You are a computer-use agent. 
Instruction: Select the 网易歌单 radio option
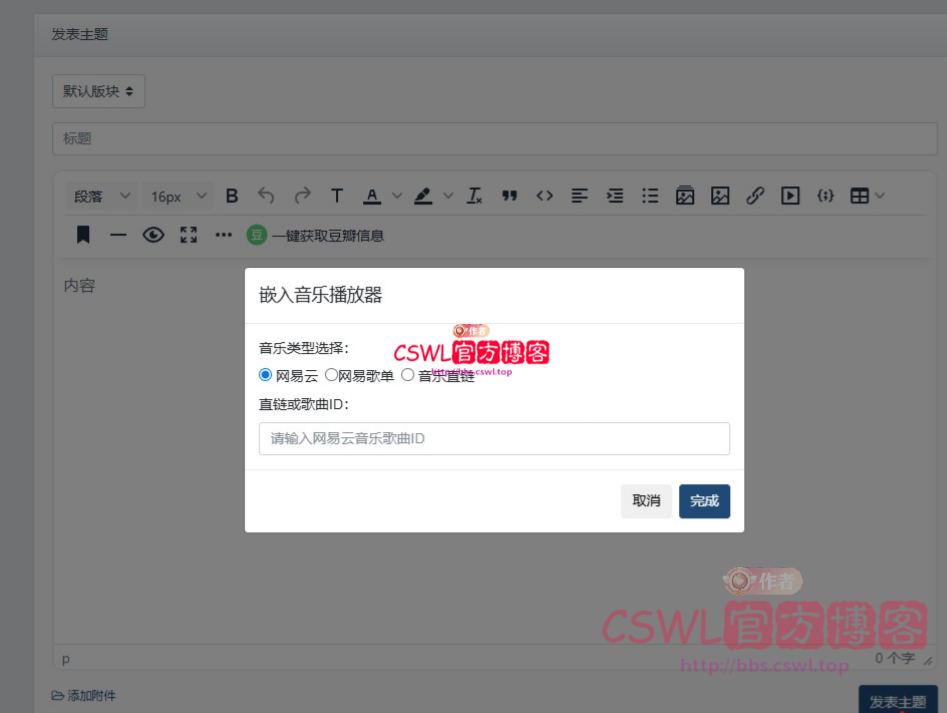(332, 375)
